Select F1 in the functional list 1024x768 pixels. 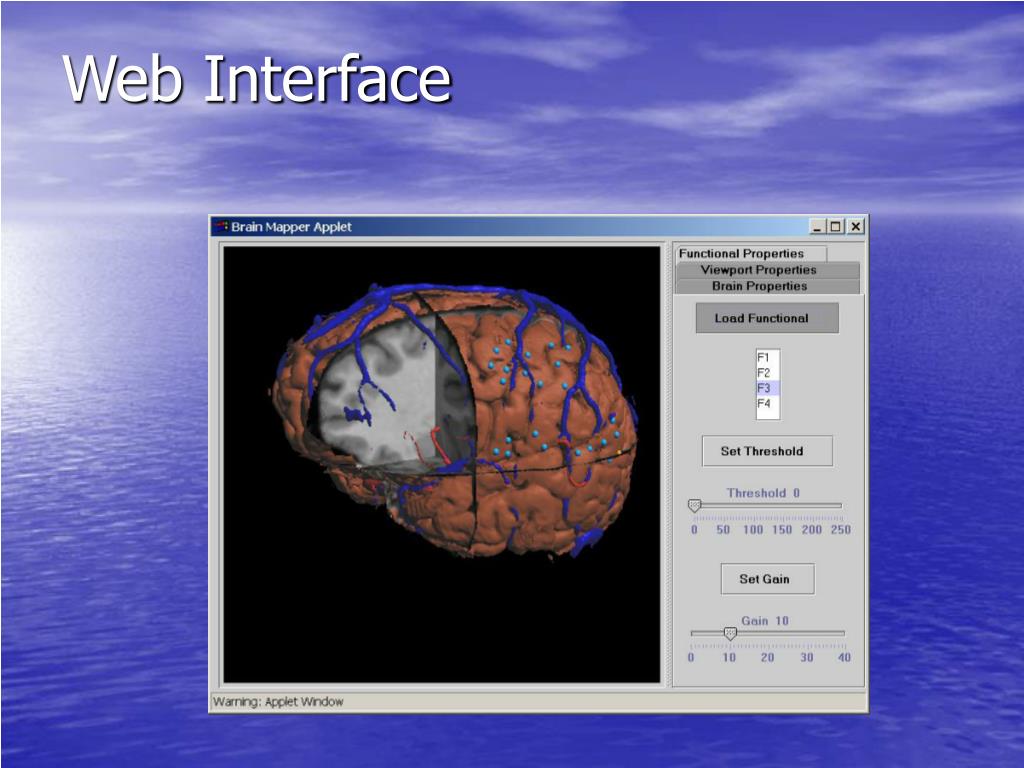coord(767,357)
